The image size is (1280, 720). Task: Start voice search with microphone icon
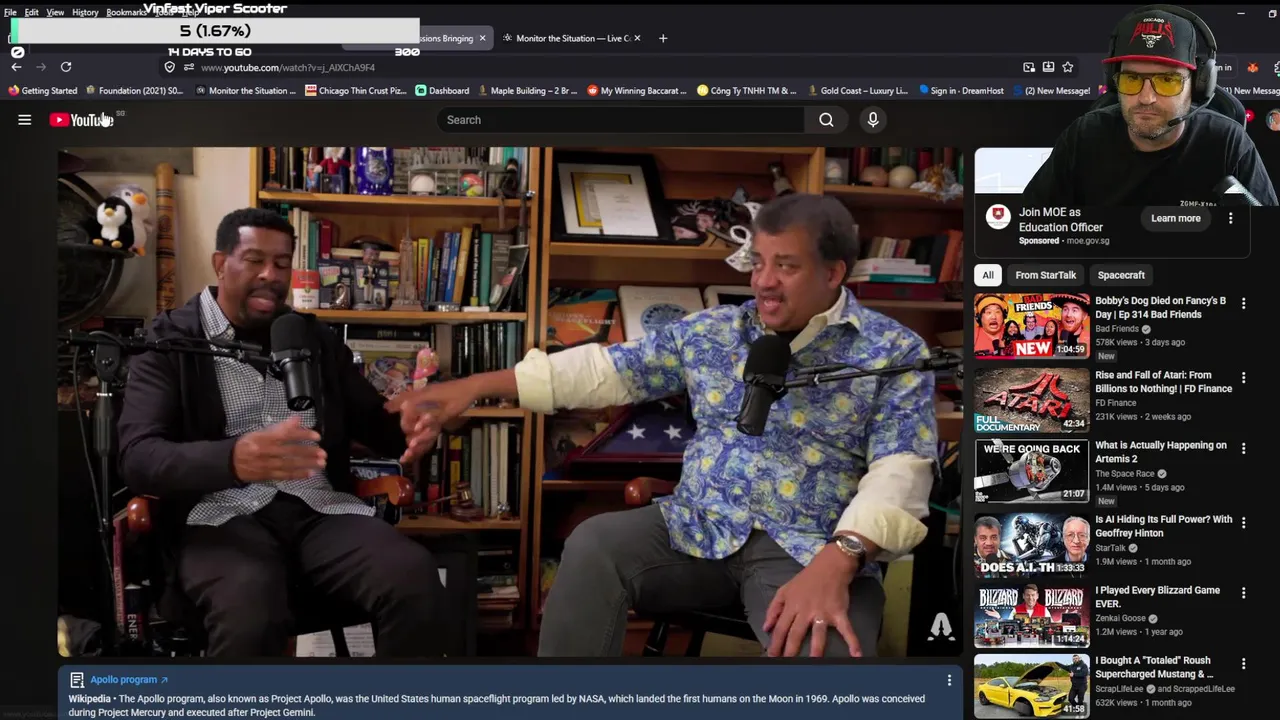[x=873, y=120]
